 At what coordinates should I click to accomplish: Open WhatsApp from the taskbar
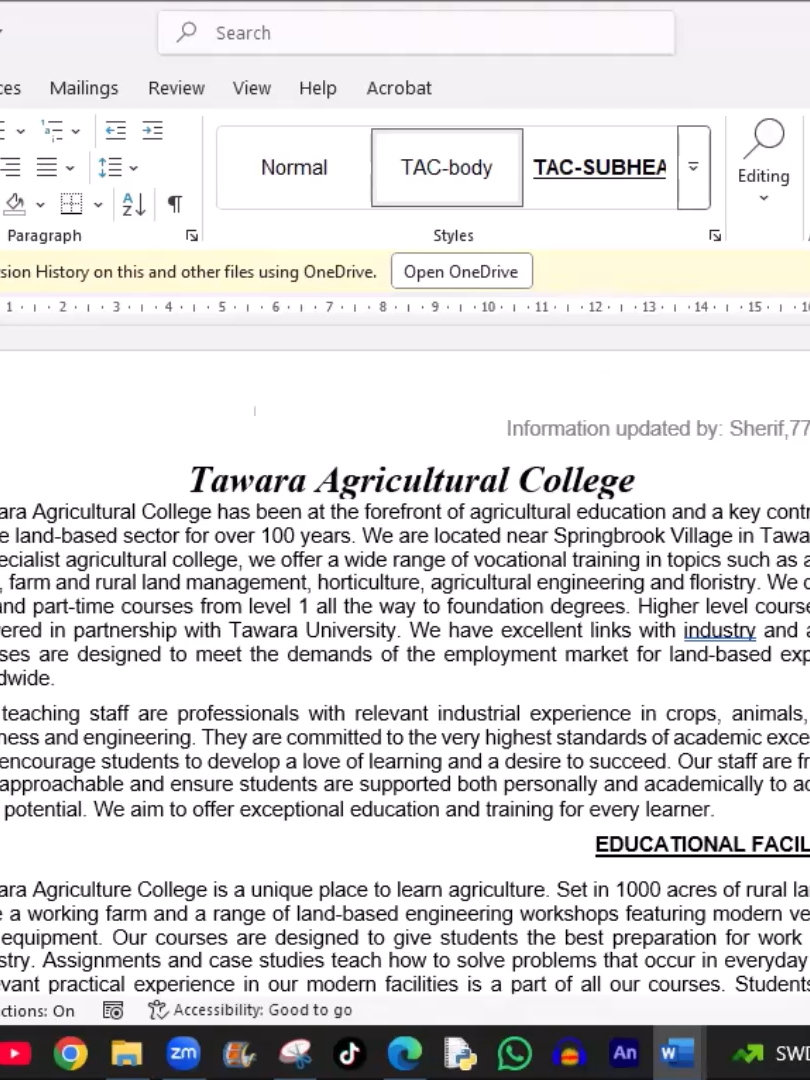coord(515,1053)
